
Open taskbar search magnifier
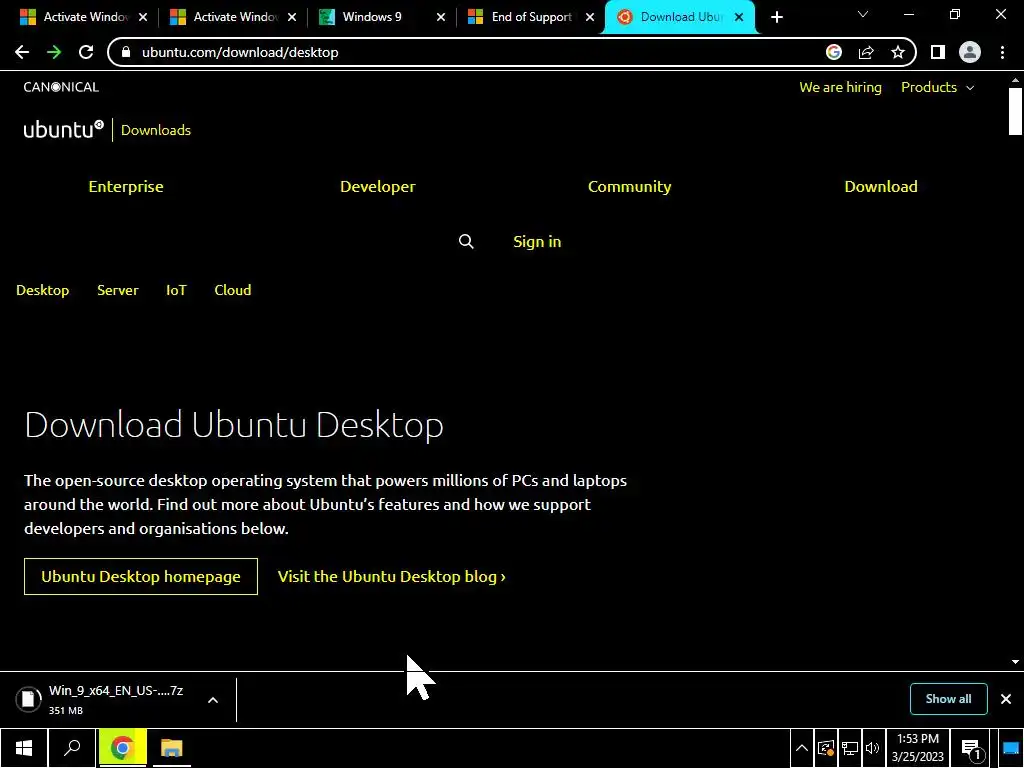tap(72, 748)
